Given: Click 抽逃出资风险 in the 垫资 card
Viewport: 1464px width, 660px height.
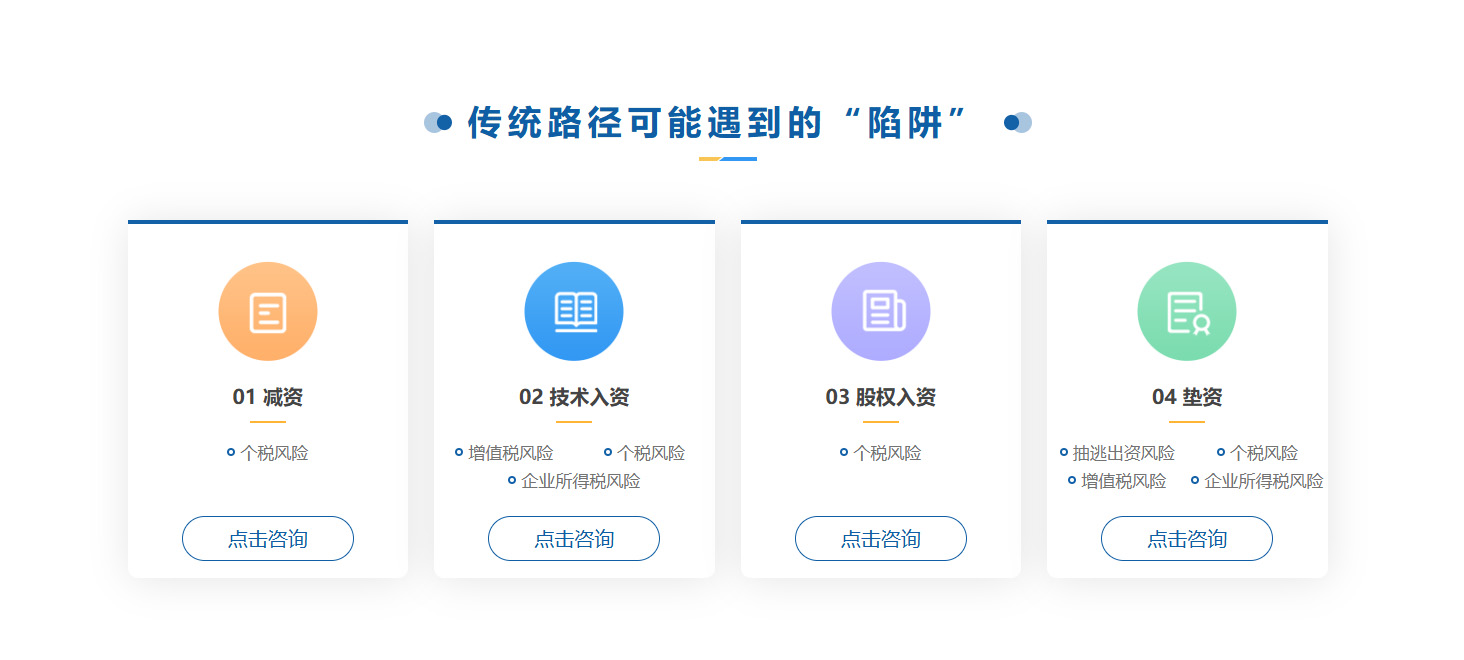Looking at the screenshot, I should (x=1123, y=453).
